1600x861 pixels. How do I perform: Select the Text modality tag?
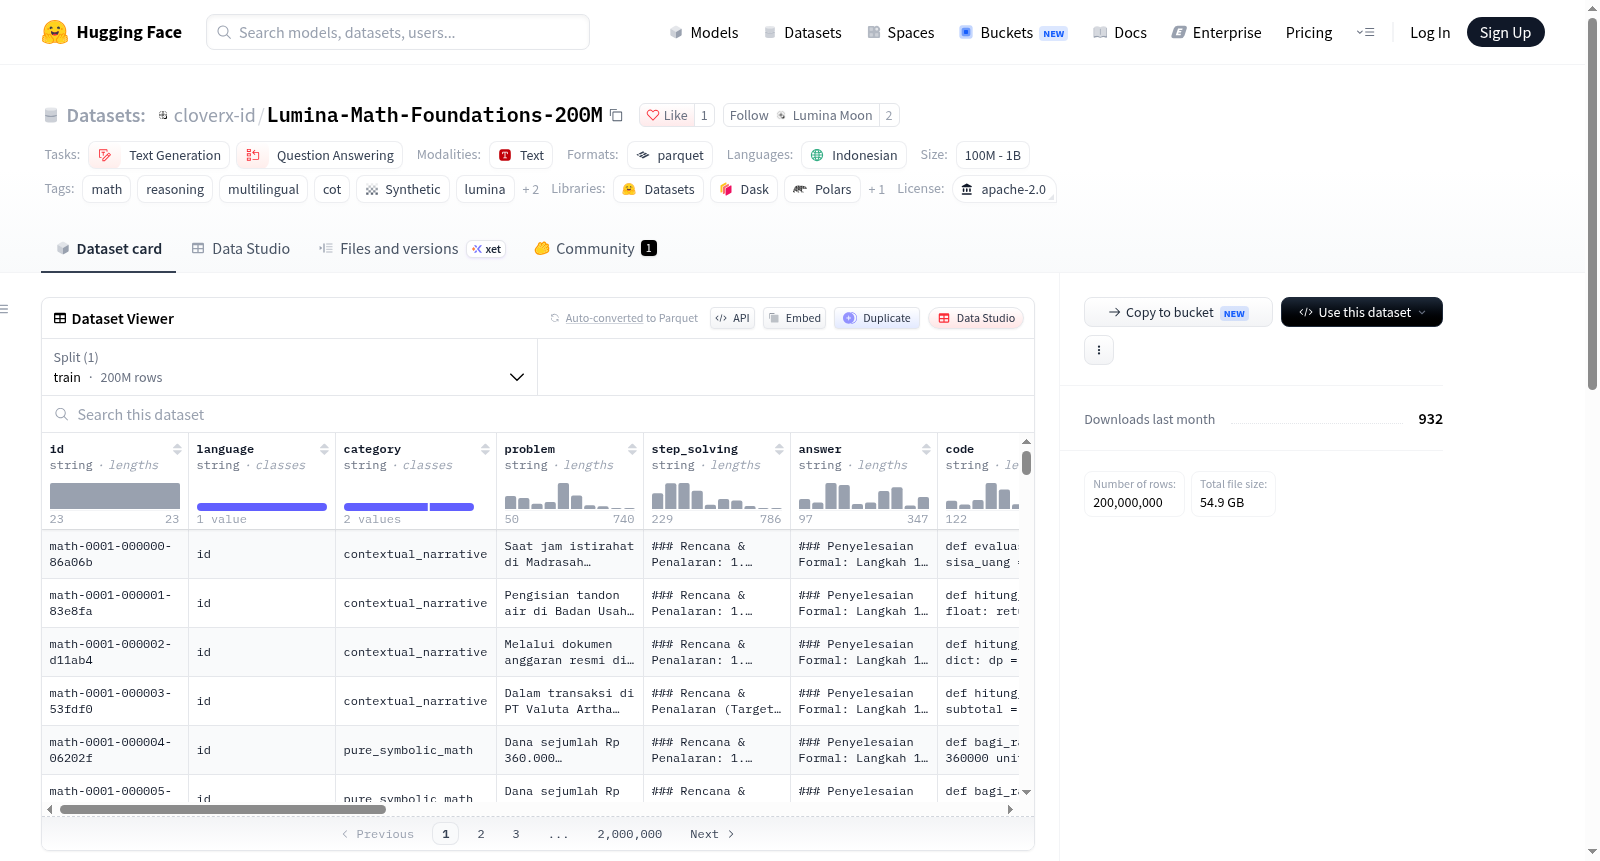pos(521,155)
